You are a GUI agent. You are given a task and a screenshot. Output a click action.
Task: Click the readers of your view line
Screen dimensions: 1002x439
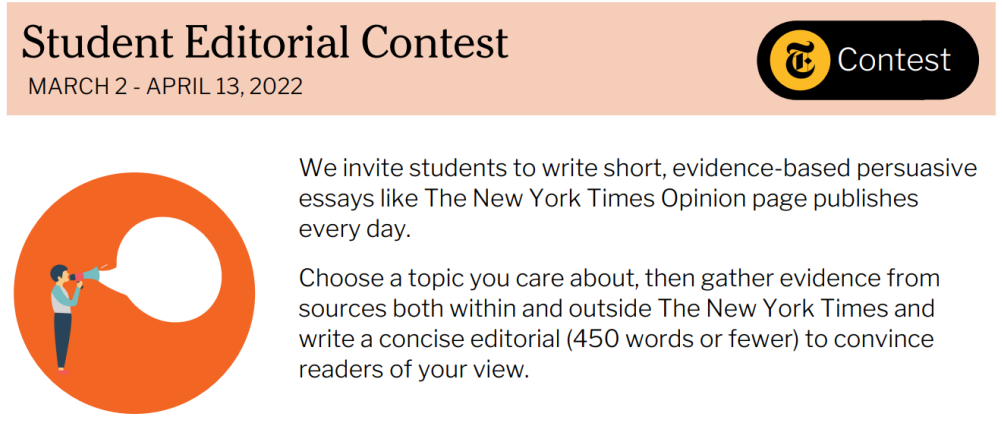(412, 368)
